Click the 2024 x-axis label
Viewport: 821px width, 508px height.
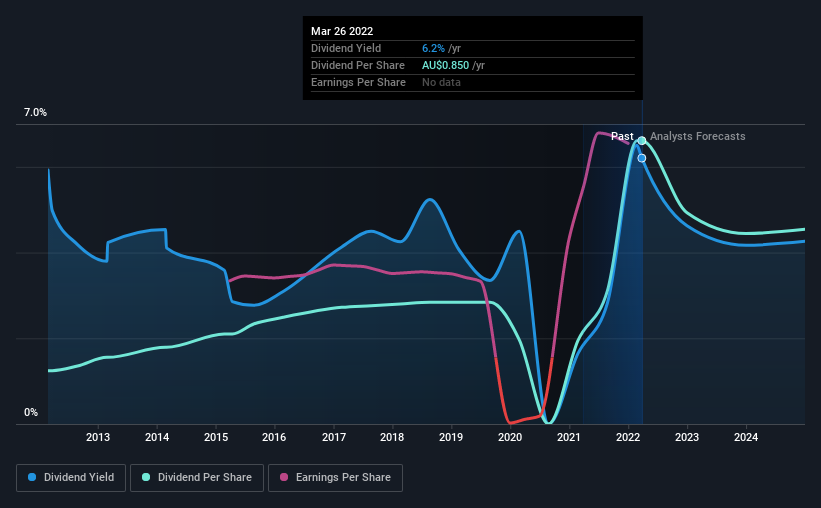(x=746, y=437)
